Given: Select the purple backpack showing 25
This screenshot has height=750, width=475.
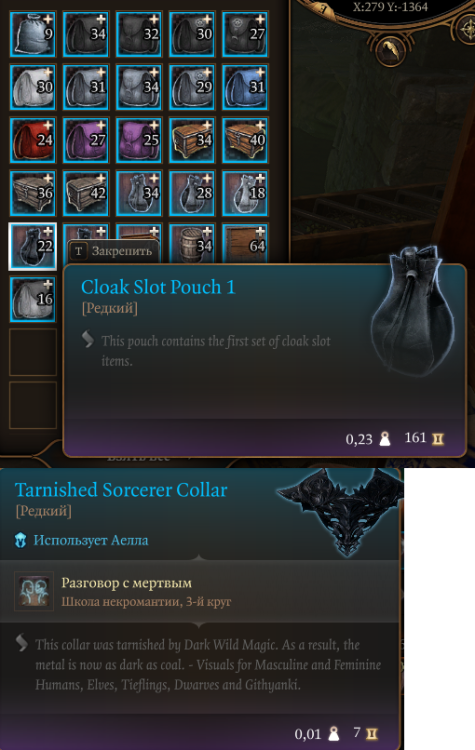Looking at the screenshot, I should coord(139,141).
